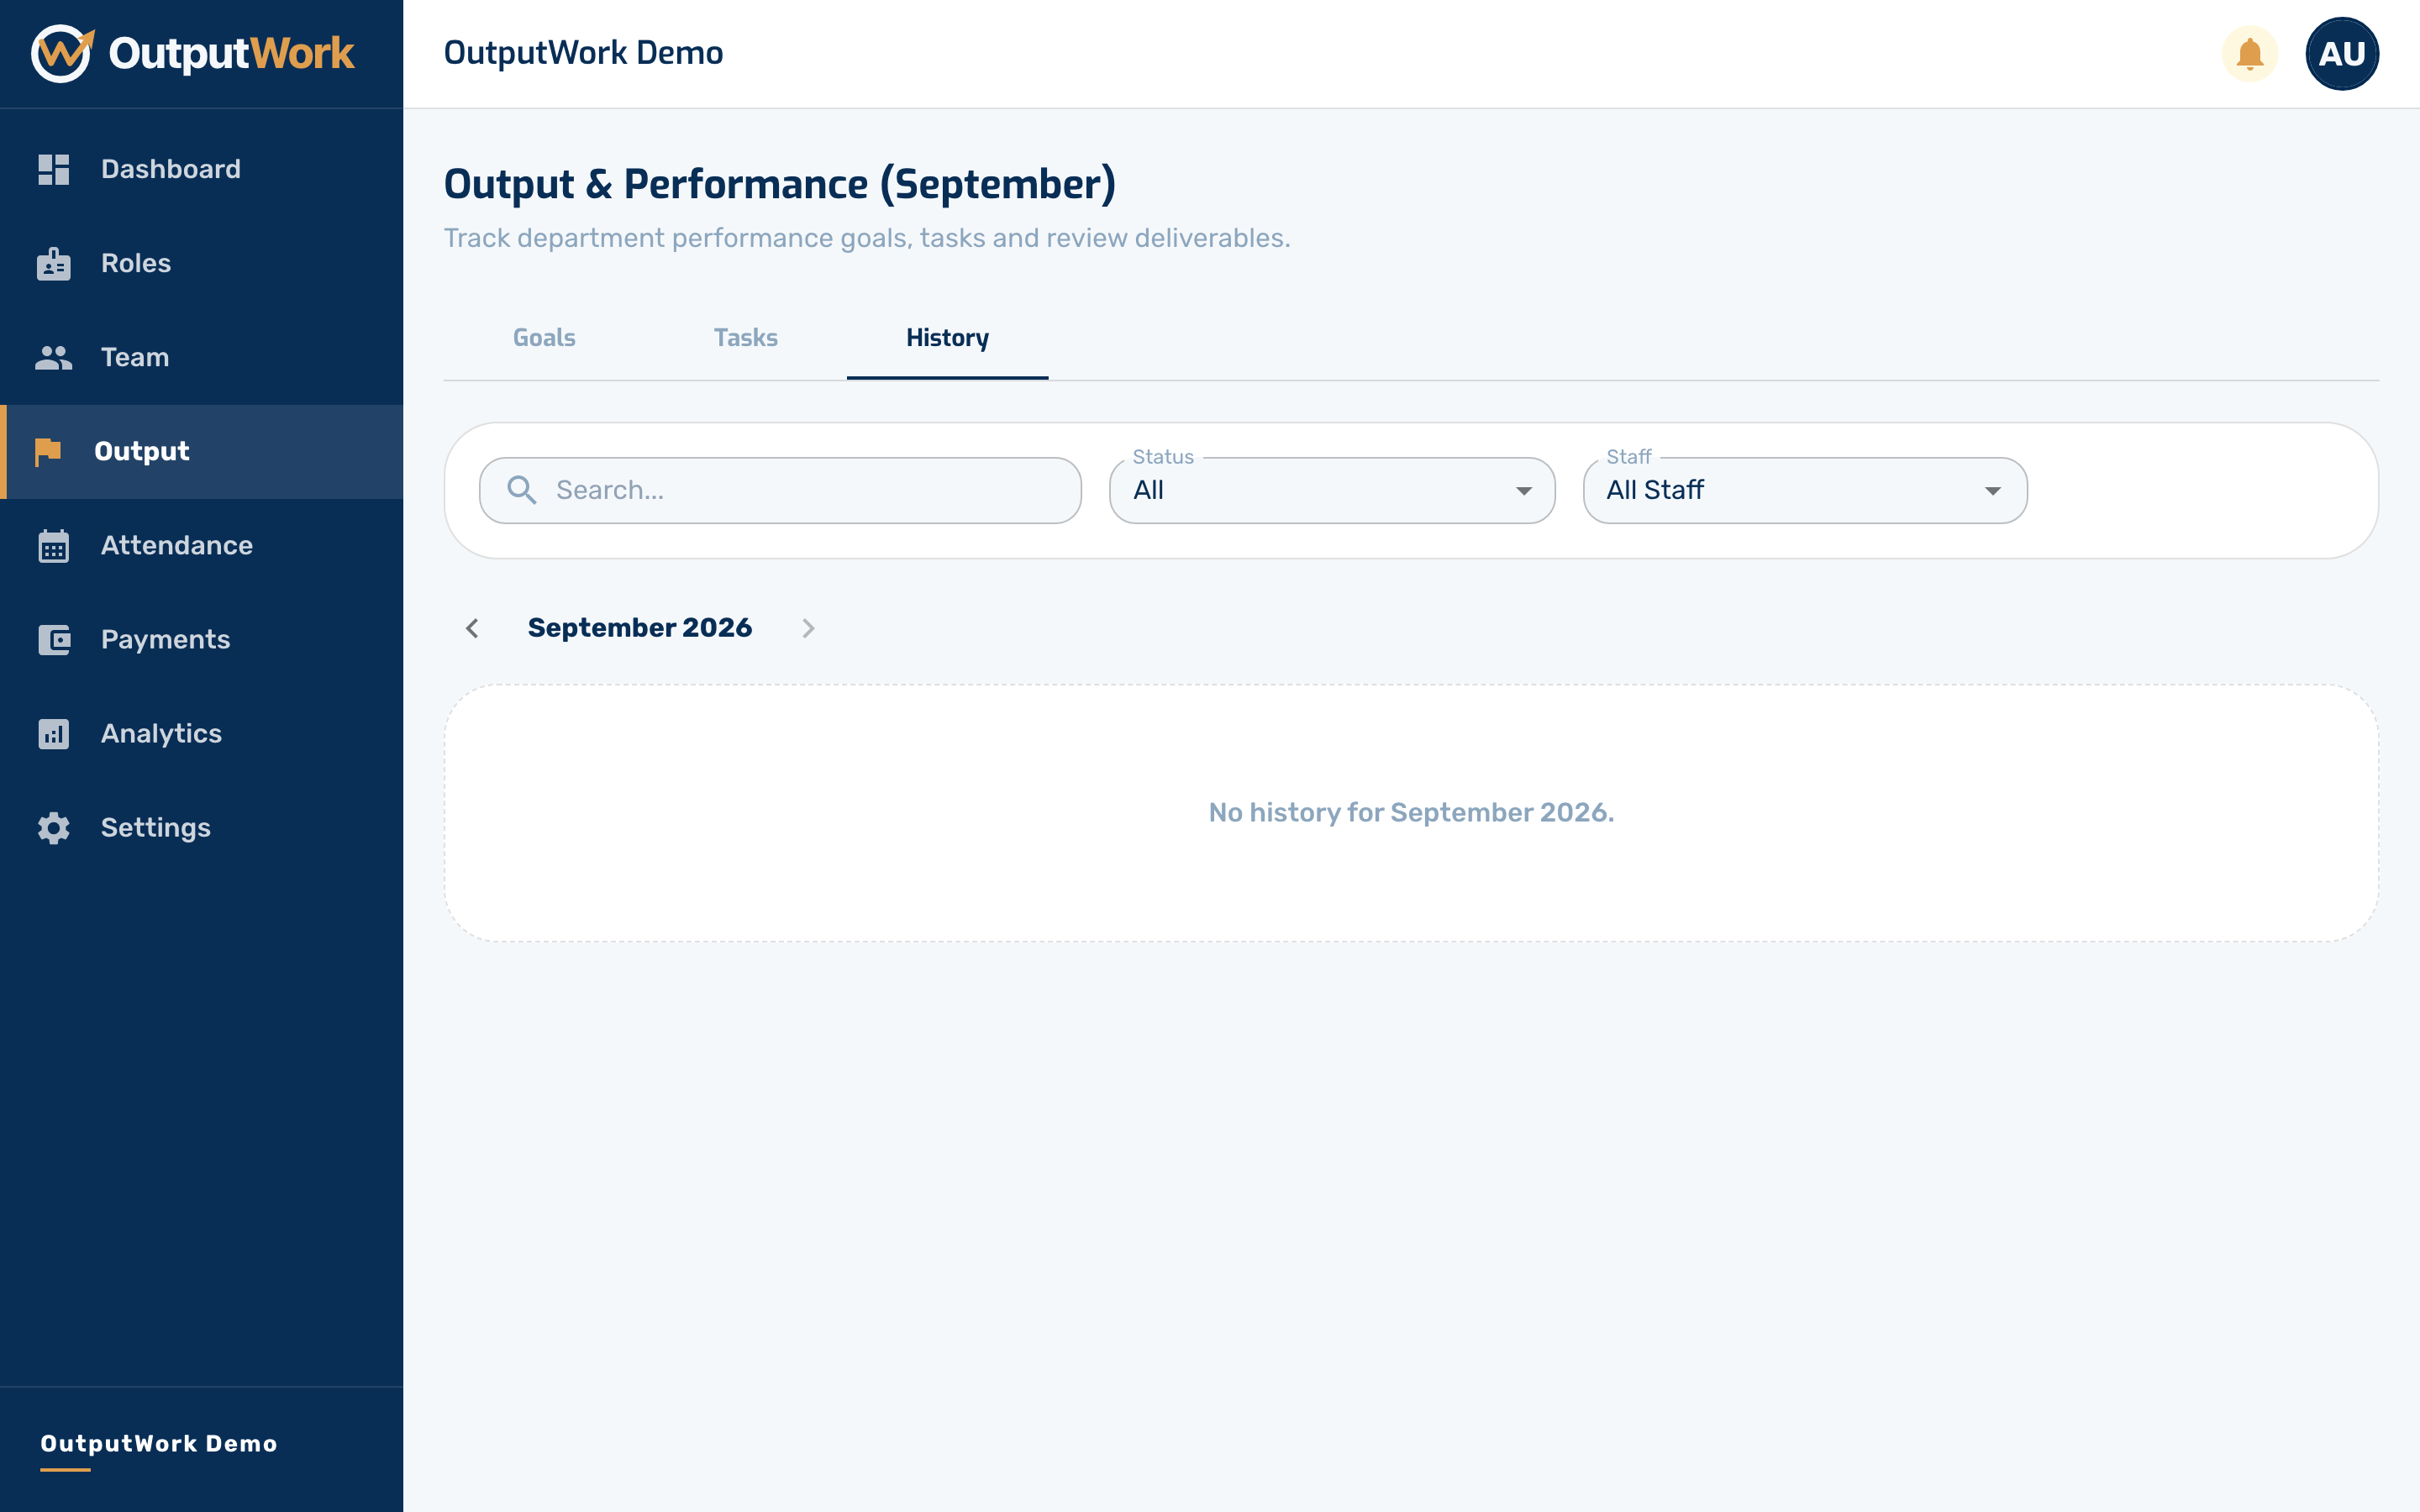The image size is (2420, 1512).
Task: Click the Attendance calendar icon
Action: [x=54, y=545]
